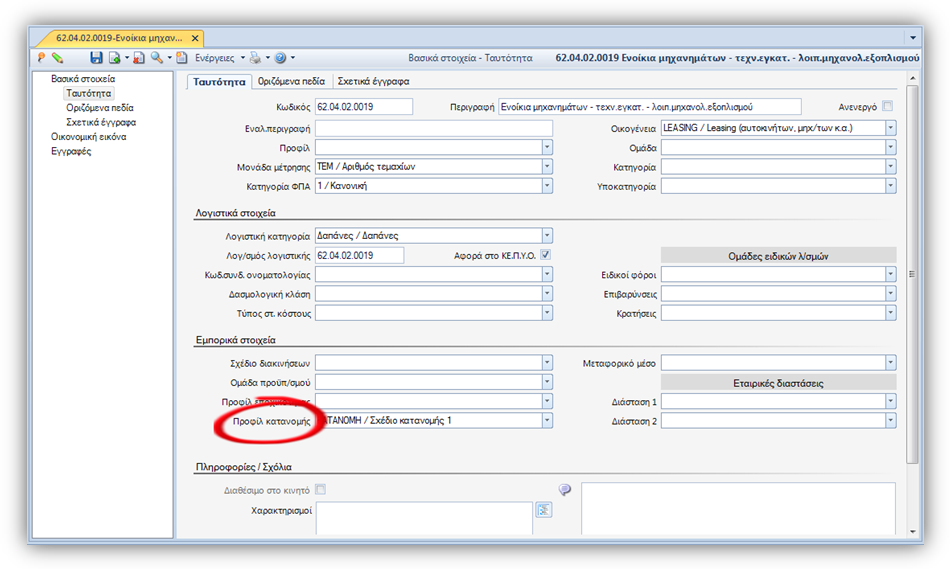Select Οικονομική εικόνα in the side tree
This screenshot has width=950, height=569.
coord(88,136)
